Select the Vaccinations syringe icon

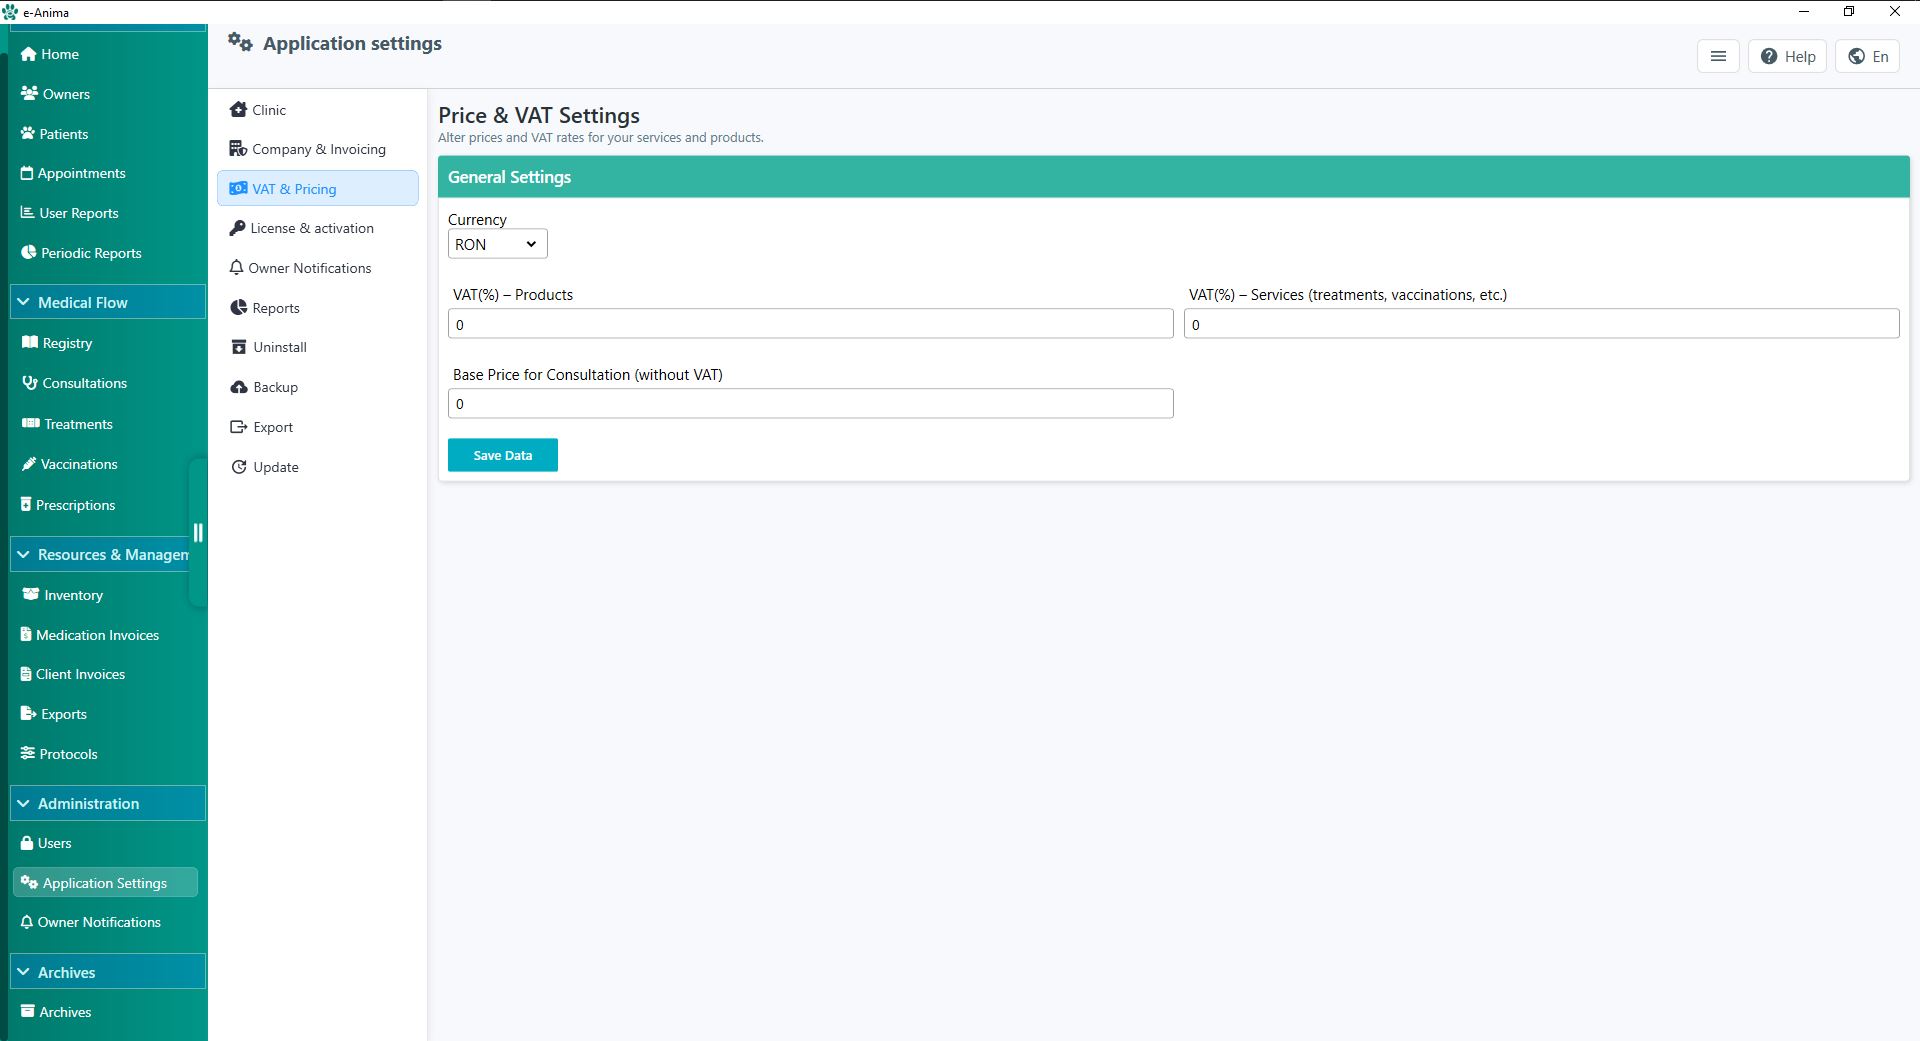coord(28,464)
